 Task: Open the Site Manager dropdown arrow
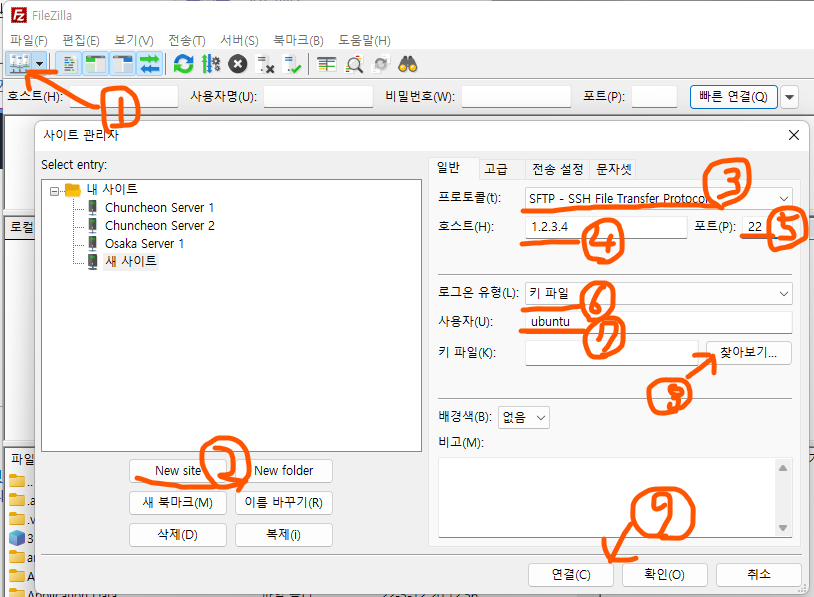click(40, 64)
